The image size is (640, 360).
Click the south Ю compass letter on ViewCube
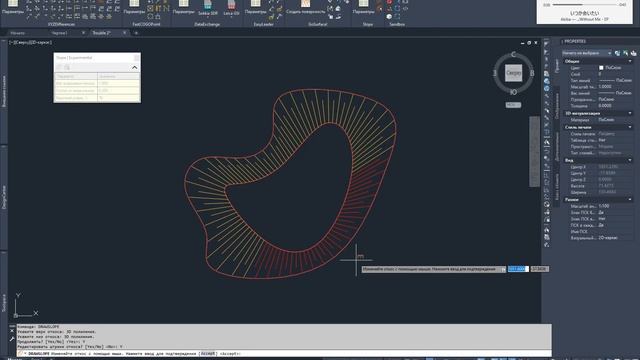[x=513, y=92]
